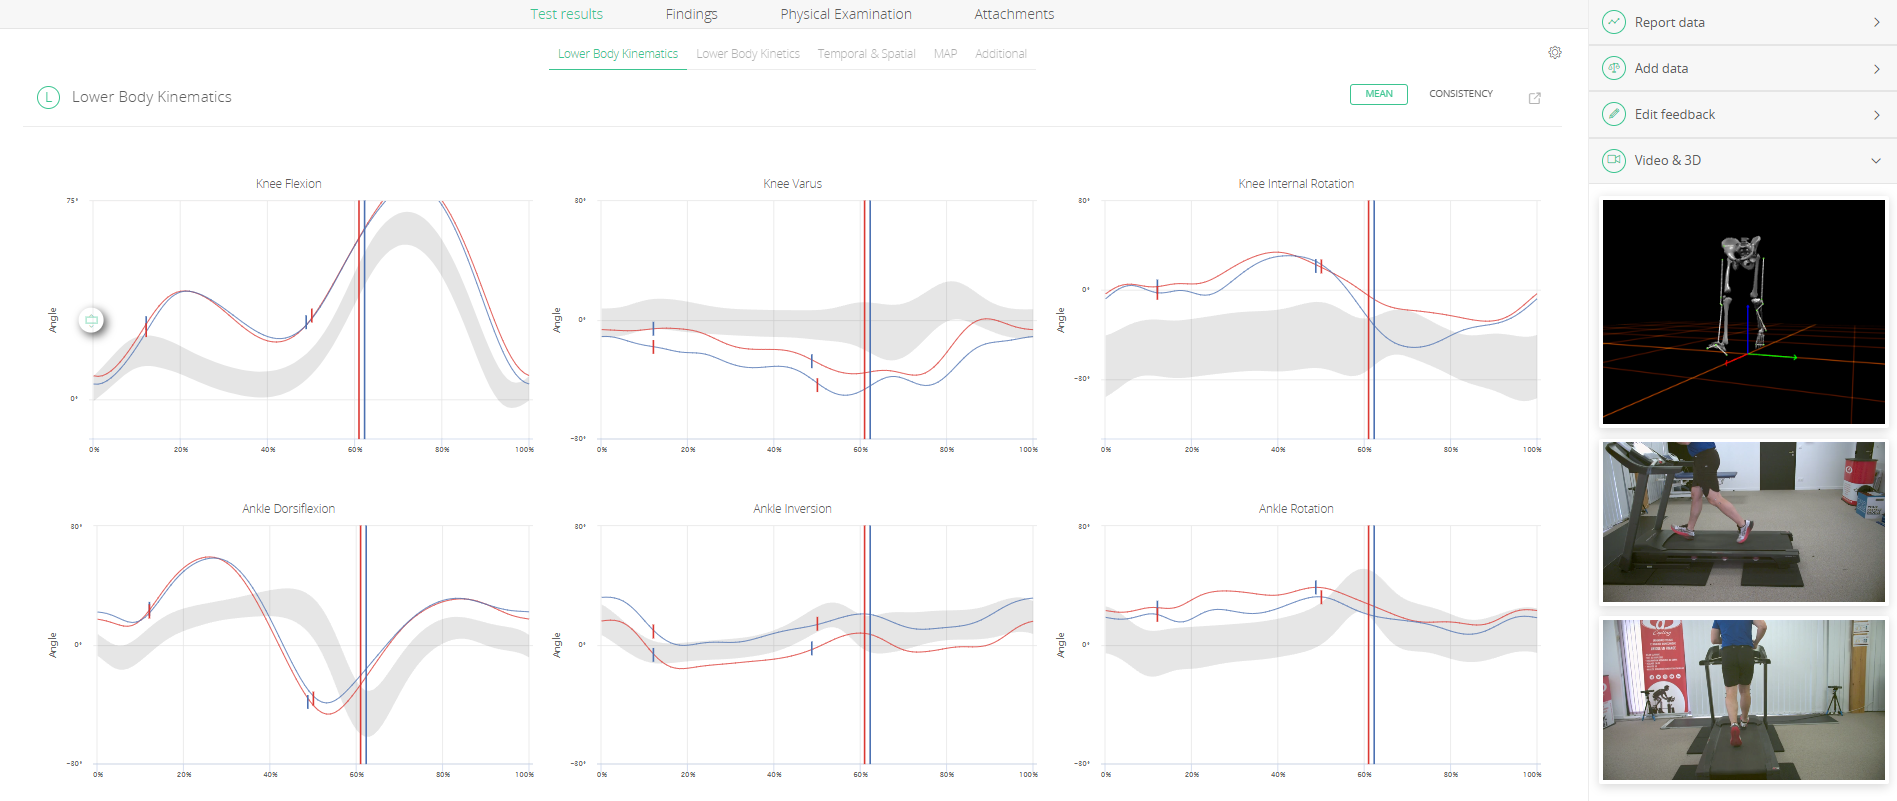The image size is (1897, 801).
Task: Click the Ankle Dorsiflexion chart title
Action: (x=289, y=509)
